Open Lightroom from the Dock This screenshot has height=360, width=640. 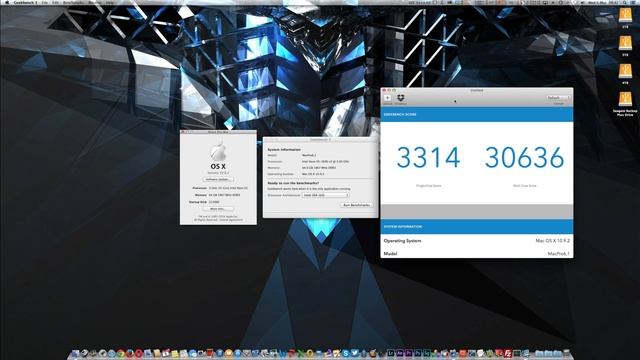[x=391, y=353]
